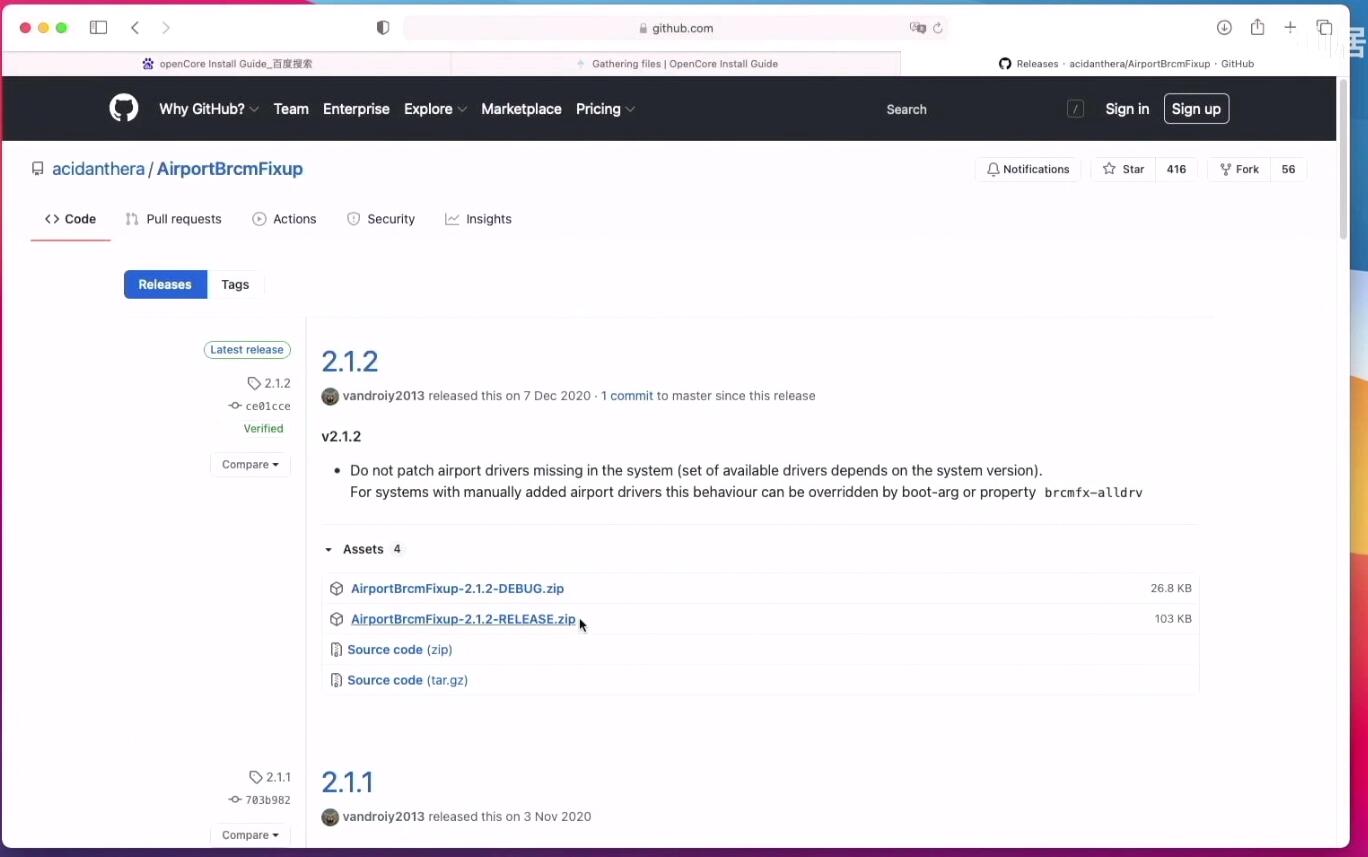
Task: Open the Pricing dropdown menu
Action: pyautogui.click(x=605, y=109)
